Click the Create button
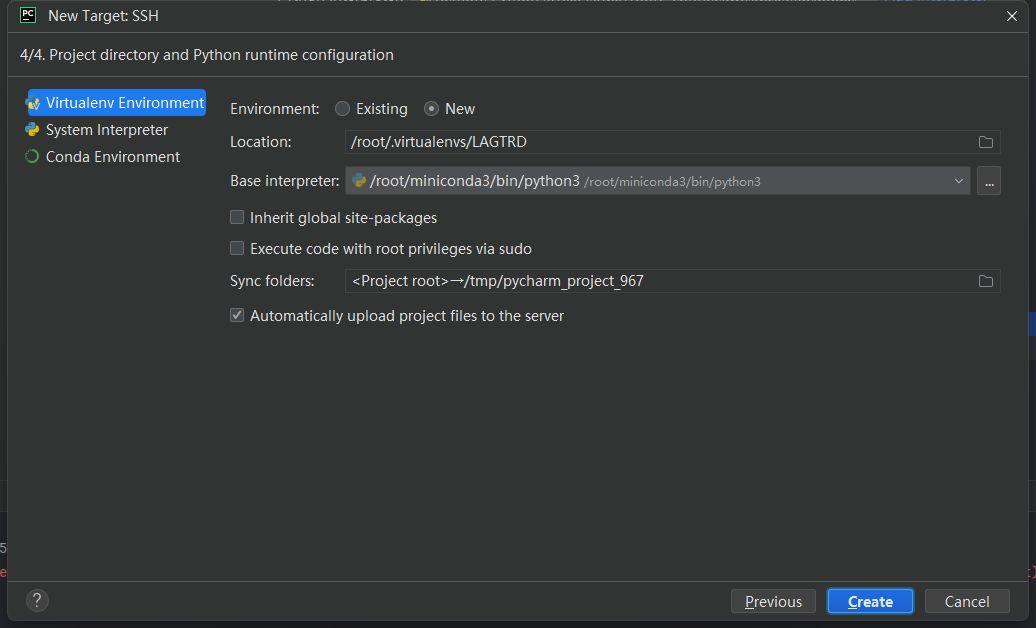The height and width of the screenshot is (628, 1036). pos(870,602)
